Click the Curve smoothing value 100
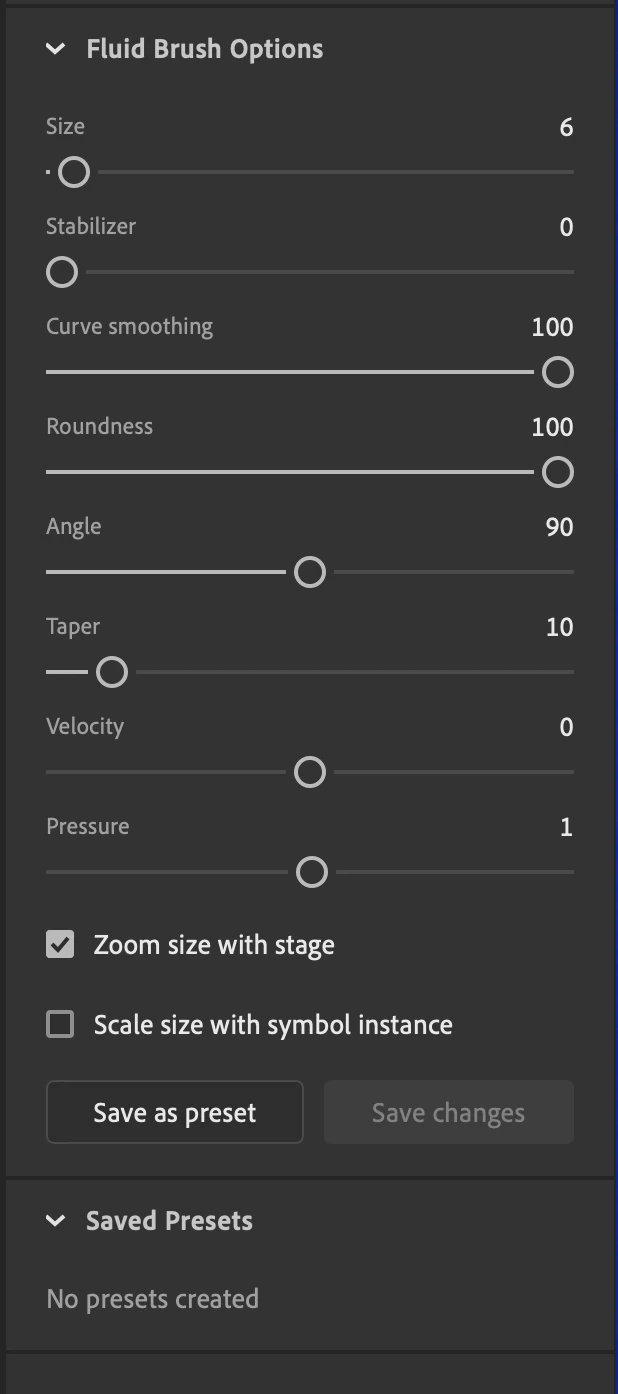618x1394 pixels. pyautogui.click(x=552, y=327)
